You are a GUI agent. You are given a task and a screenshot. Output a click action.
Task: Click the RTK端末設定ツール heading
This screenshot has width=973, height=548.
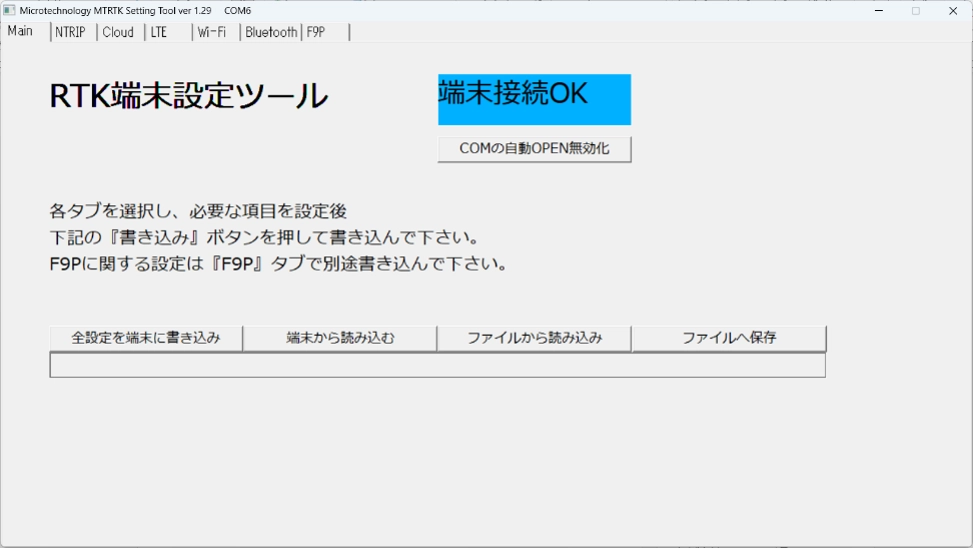click(189, 96)
